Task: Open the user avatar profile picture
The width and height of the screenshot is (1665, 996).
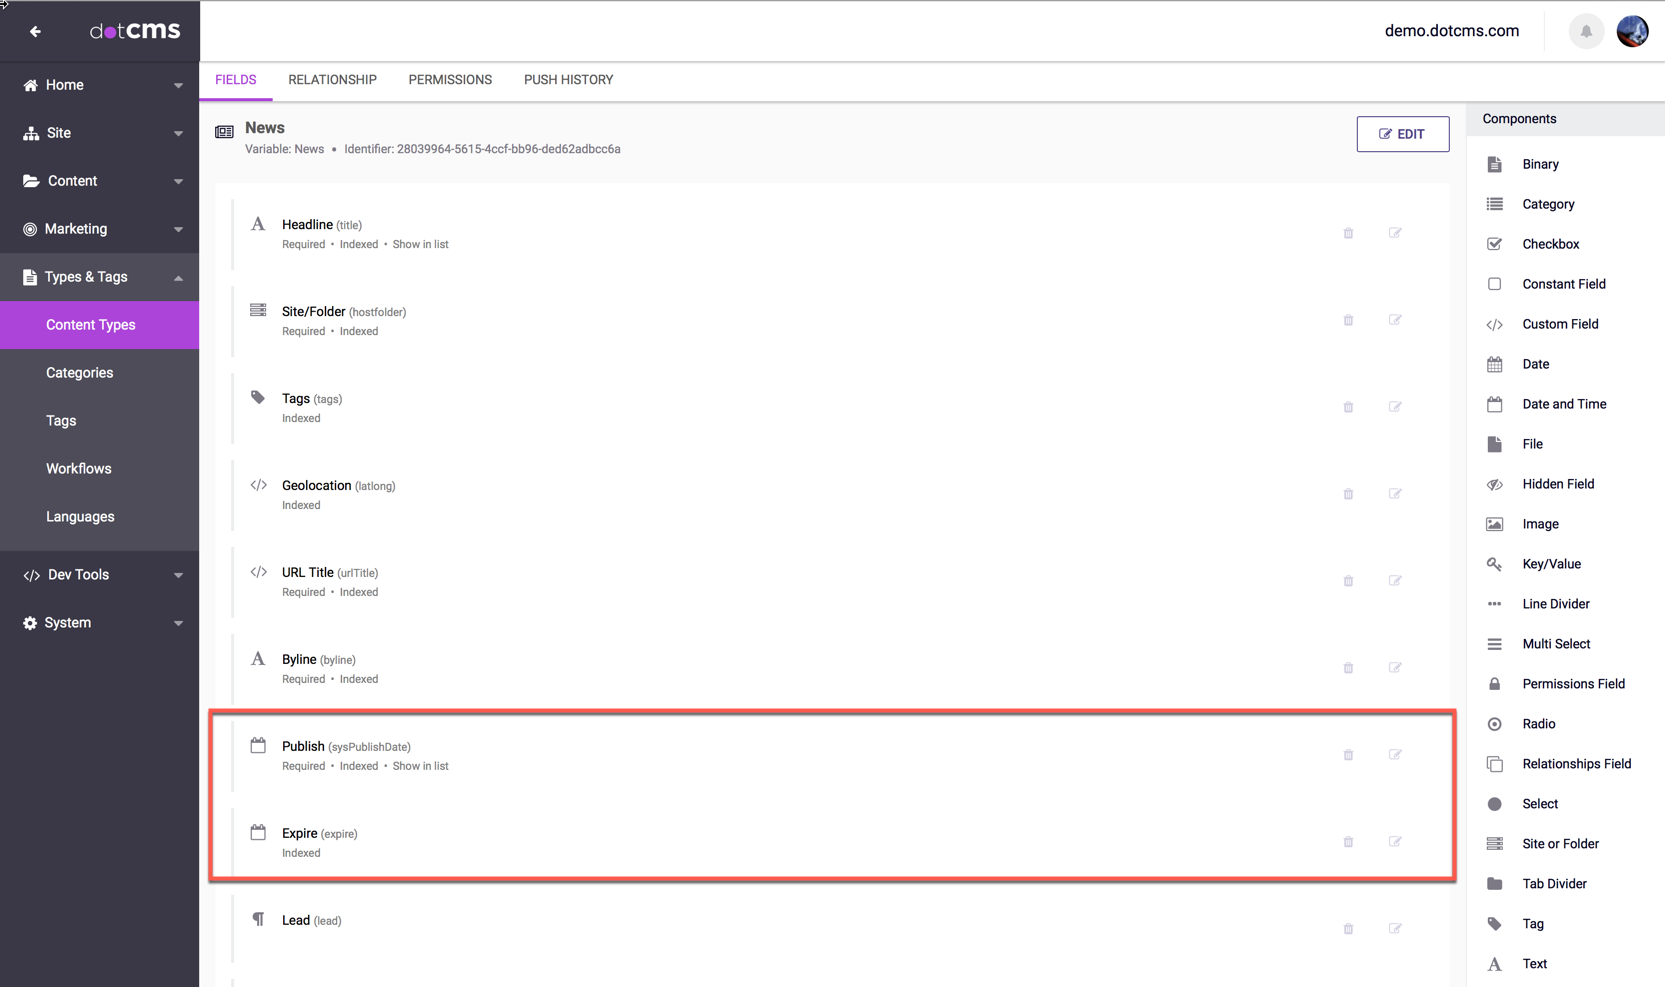Action: click(x=1632, y=32)
